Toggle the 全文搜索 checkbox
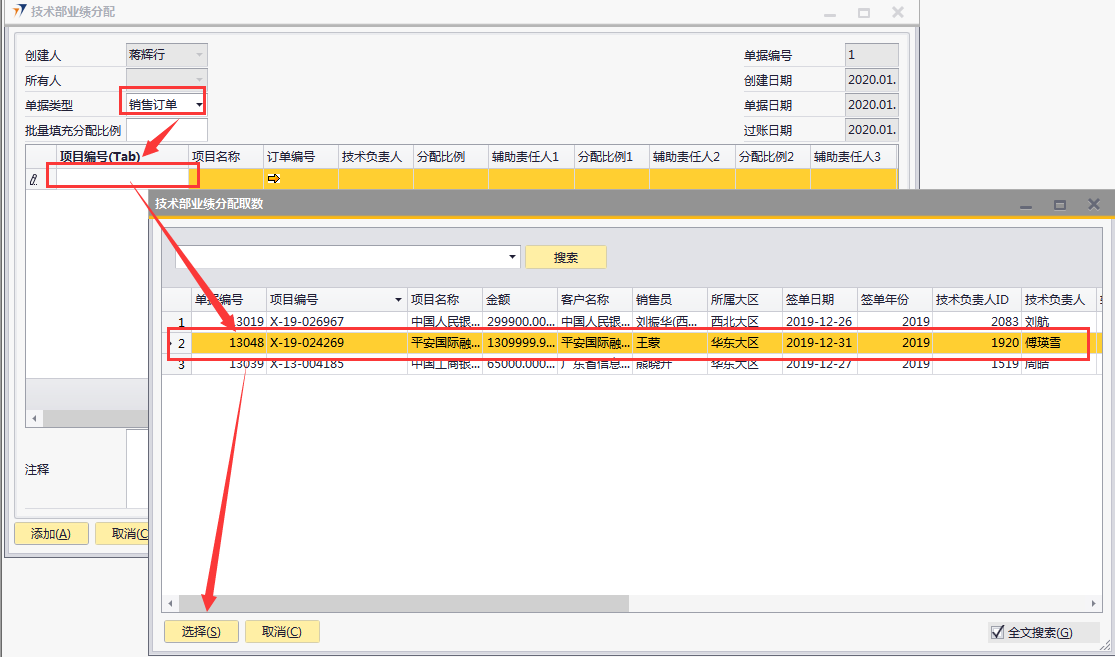Viewport: 1115px width, 657px height. tap(996, 632)
